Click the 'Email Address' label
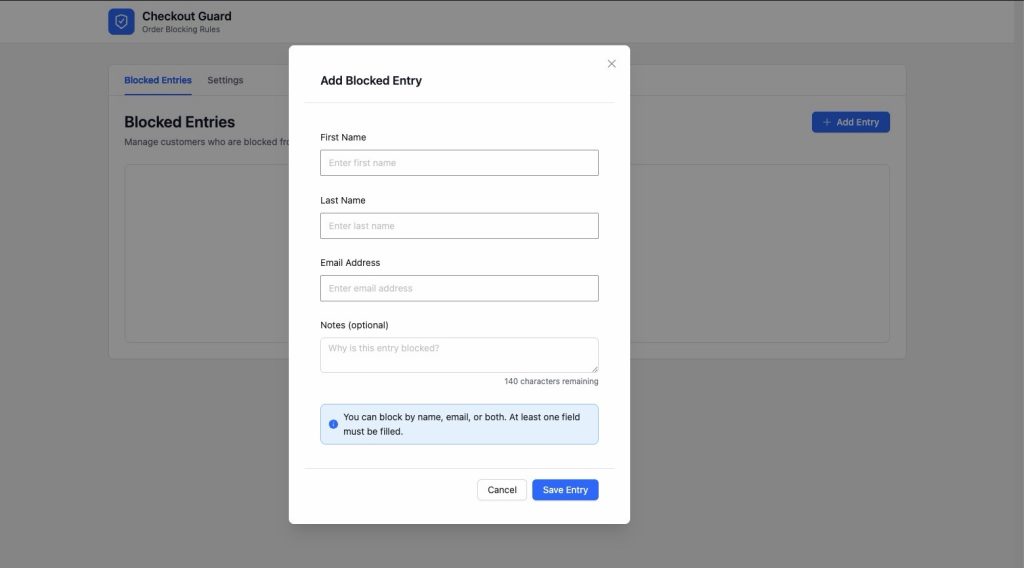 click(x=350, y=262)
